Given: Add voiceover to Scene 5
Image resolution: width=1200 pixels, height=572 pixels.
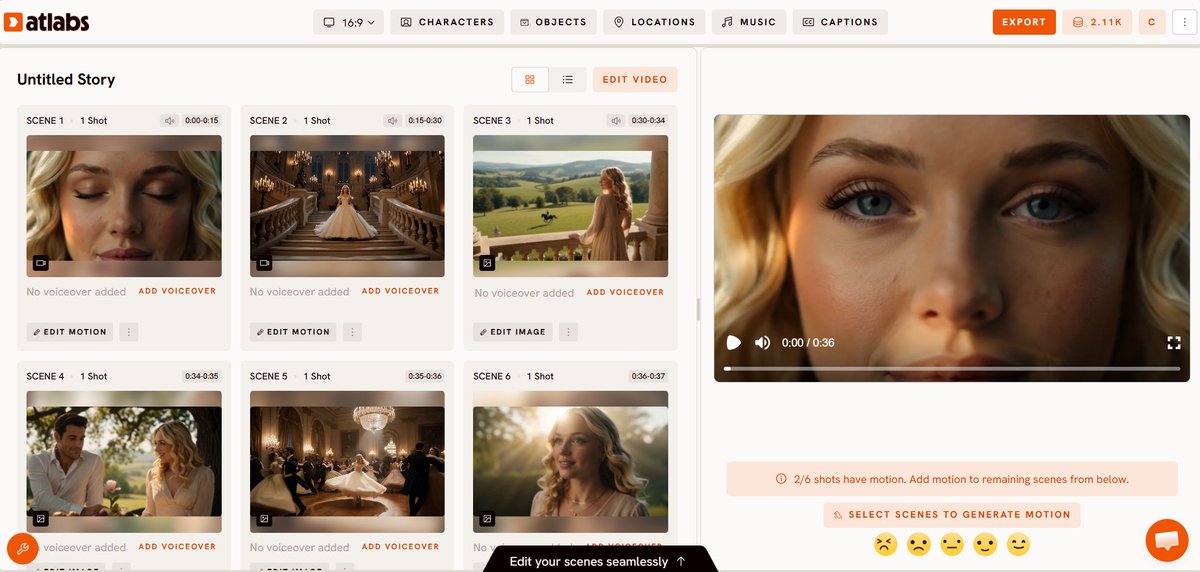Looking at the screenshot, I should pyautogui.click(x=400, y=547).
